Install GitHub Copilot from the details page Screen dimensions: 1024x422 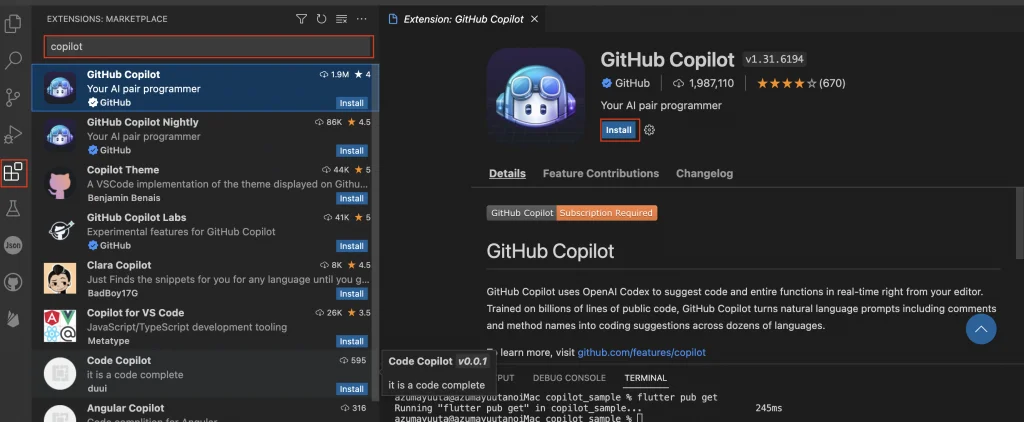coord(619,130)
